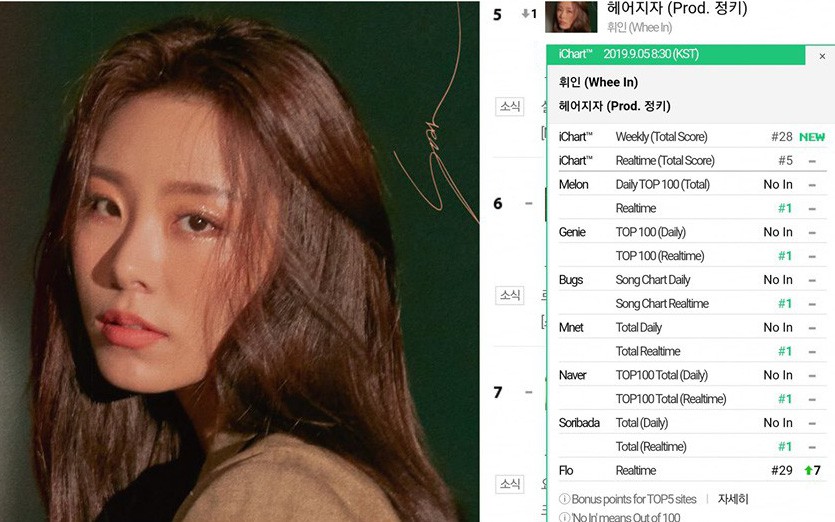Image resolution: width=835 pixels, height=522 pixels.
Task: Open the 자세히 details link
Action: [x=733, y=499]
